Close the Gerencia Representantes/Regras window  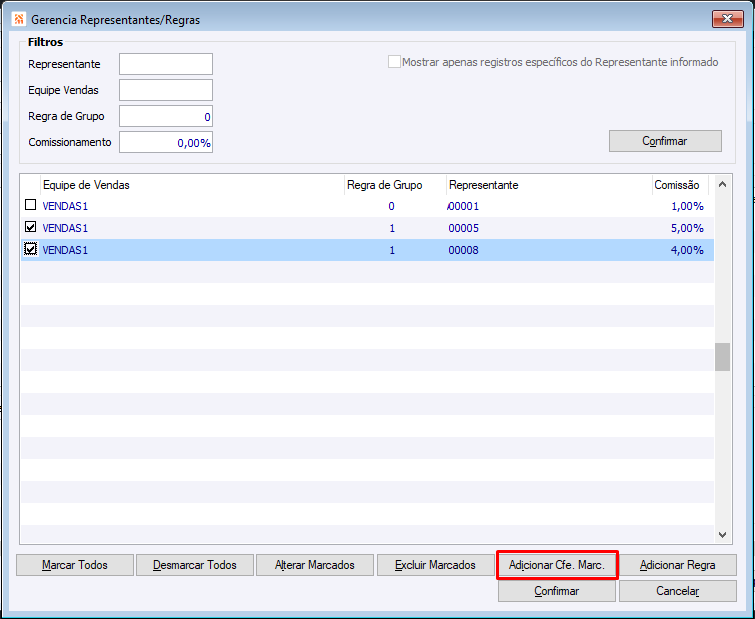(728, 19)
